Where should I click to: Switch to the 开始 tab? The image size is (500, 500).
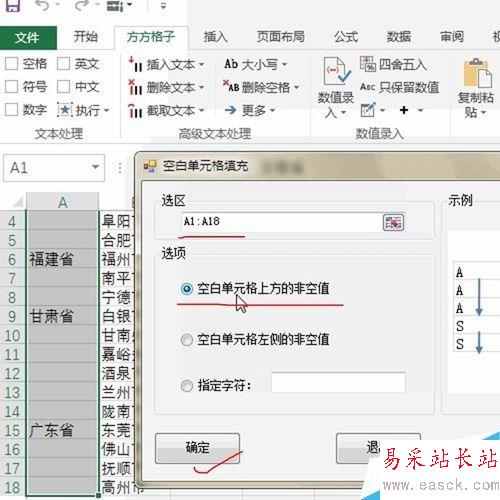(x=86, y=37)
